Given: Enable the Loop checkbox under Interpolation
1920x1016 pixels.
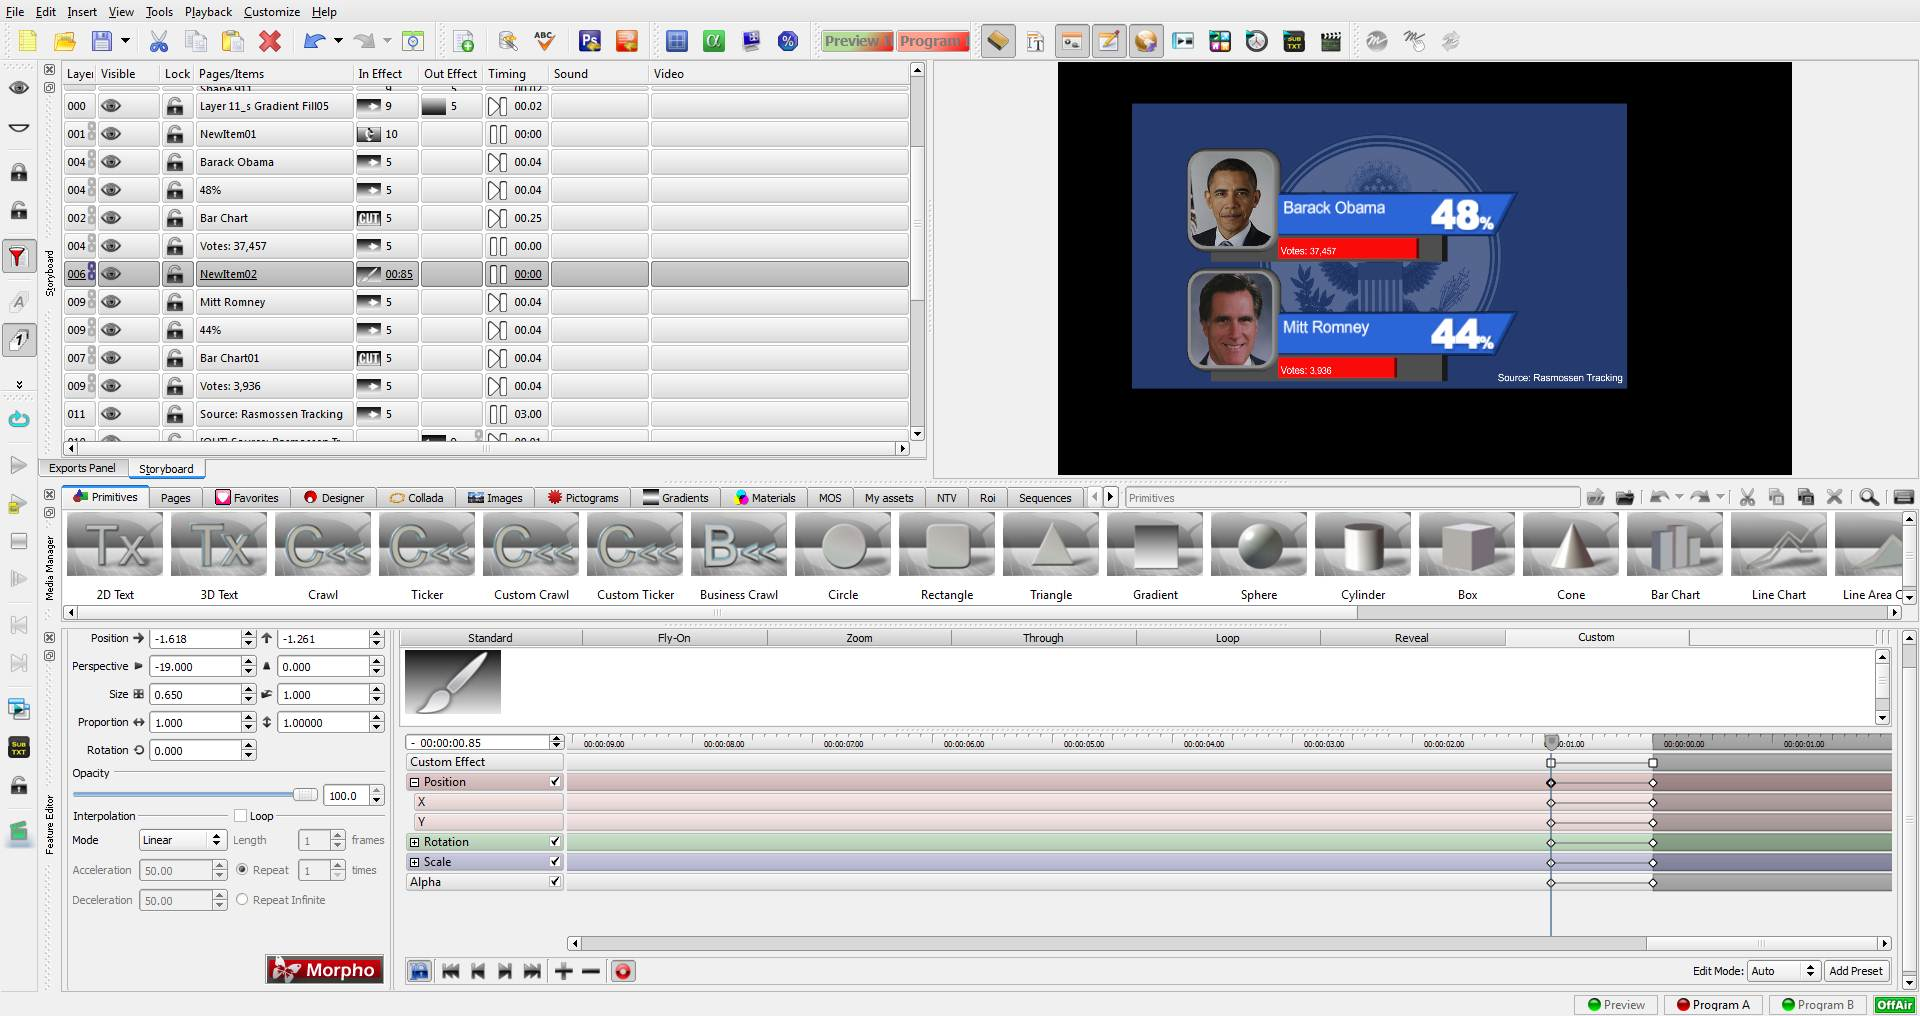Looking at the screenshot, I should pyautogui.click(x=240, y=816).
